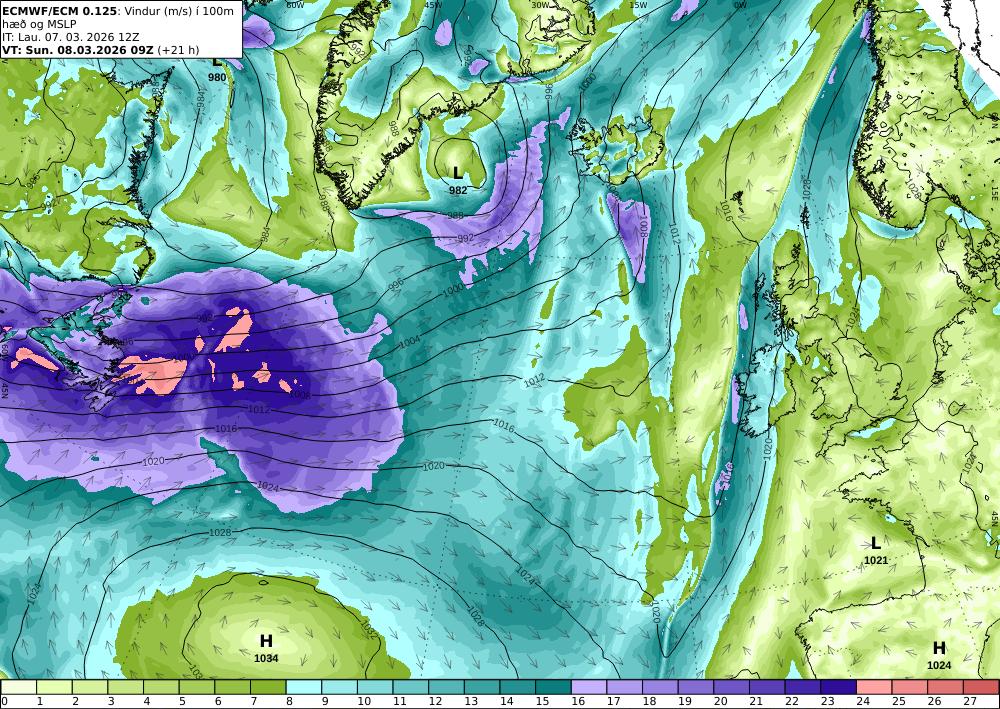Select the legend swatch between 11 and 12
Viewport: 1000px width, 709px height.
click(x=411, y=687)
